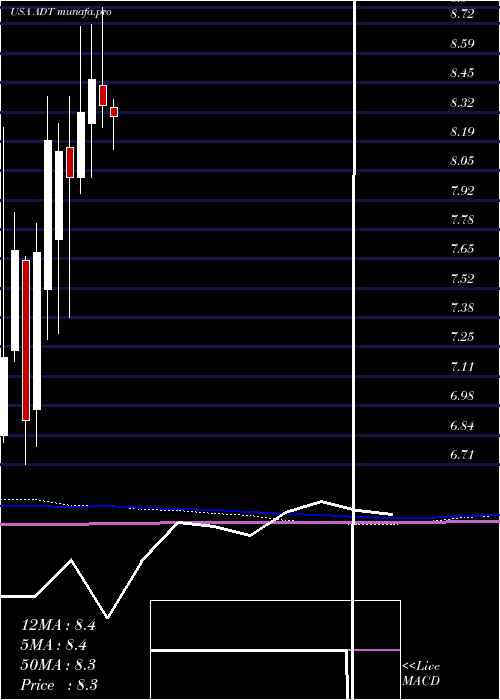
Task: Click the 12MA : 8.4 reading
Action: [x=58, y=625]
